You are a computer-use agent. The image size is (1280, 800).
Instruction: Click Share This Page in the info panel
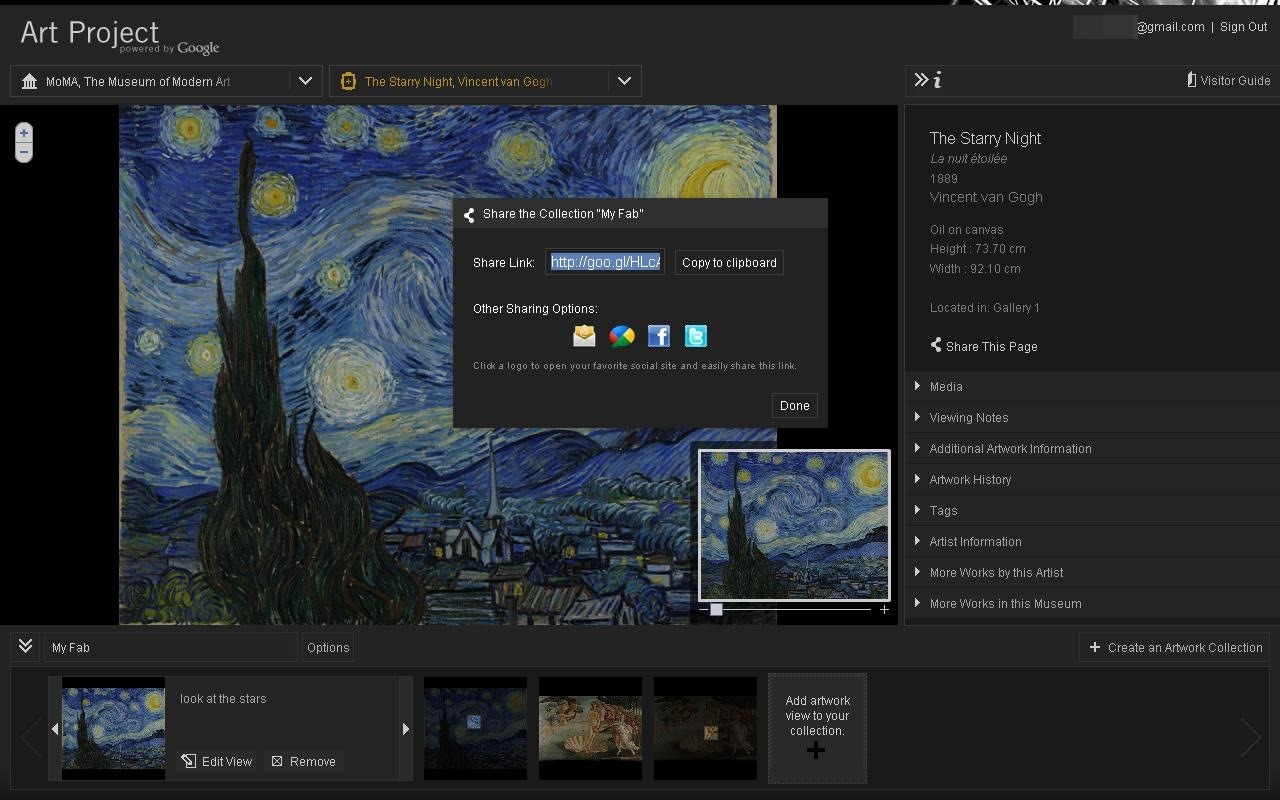(x=984, y=346)
